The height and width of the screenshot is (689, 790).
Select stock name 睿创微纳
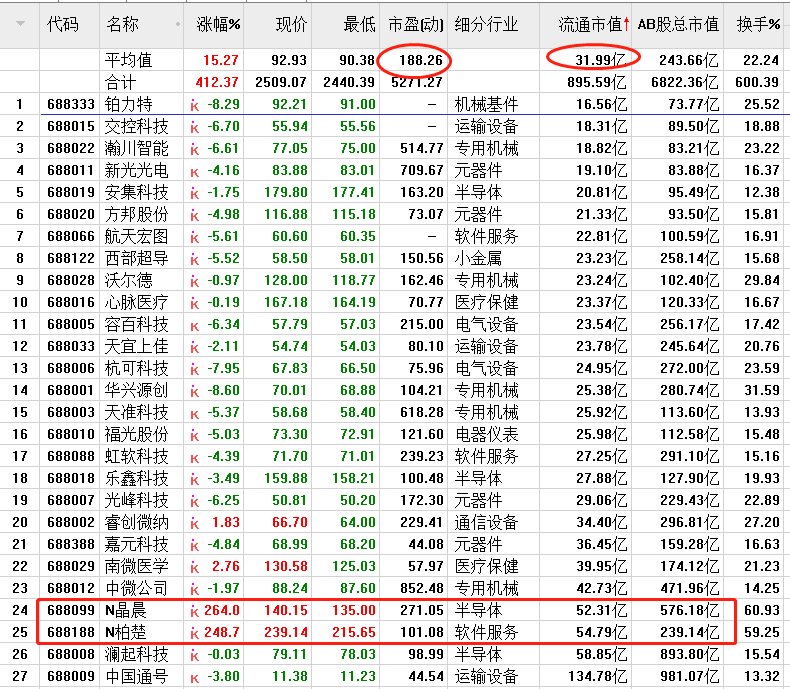[137, 522]
